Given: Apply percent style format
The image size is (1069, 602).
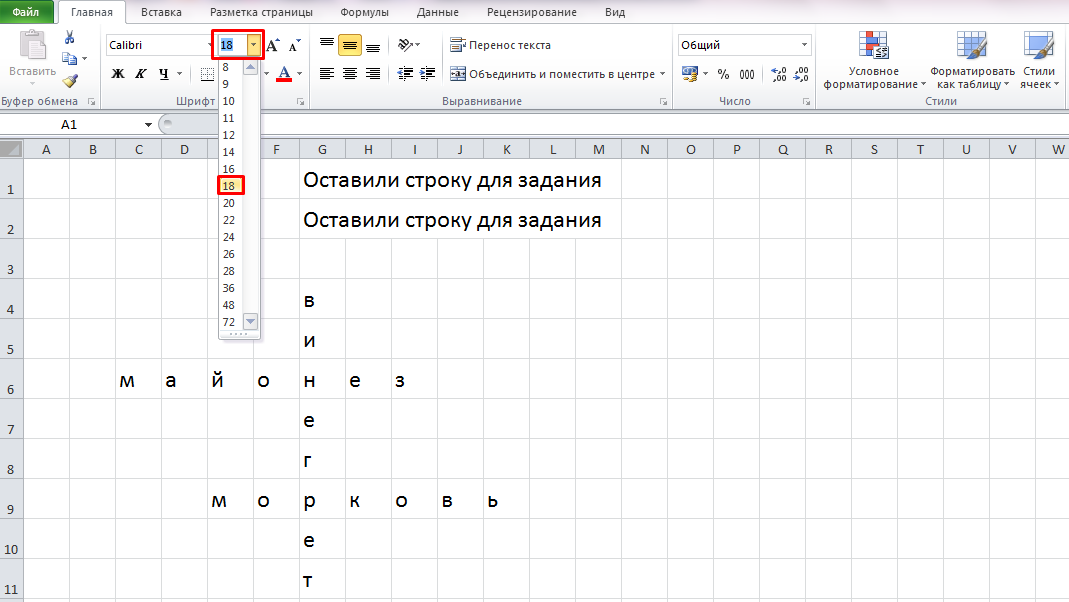Looking at the screenshot, I should [x=723, y=74].
